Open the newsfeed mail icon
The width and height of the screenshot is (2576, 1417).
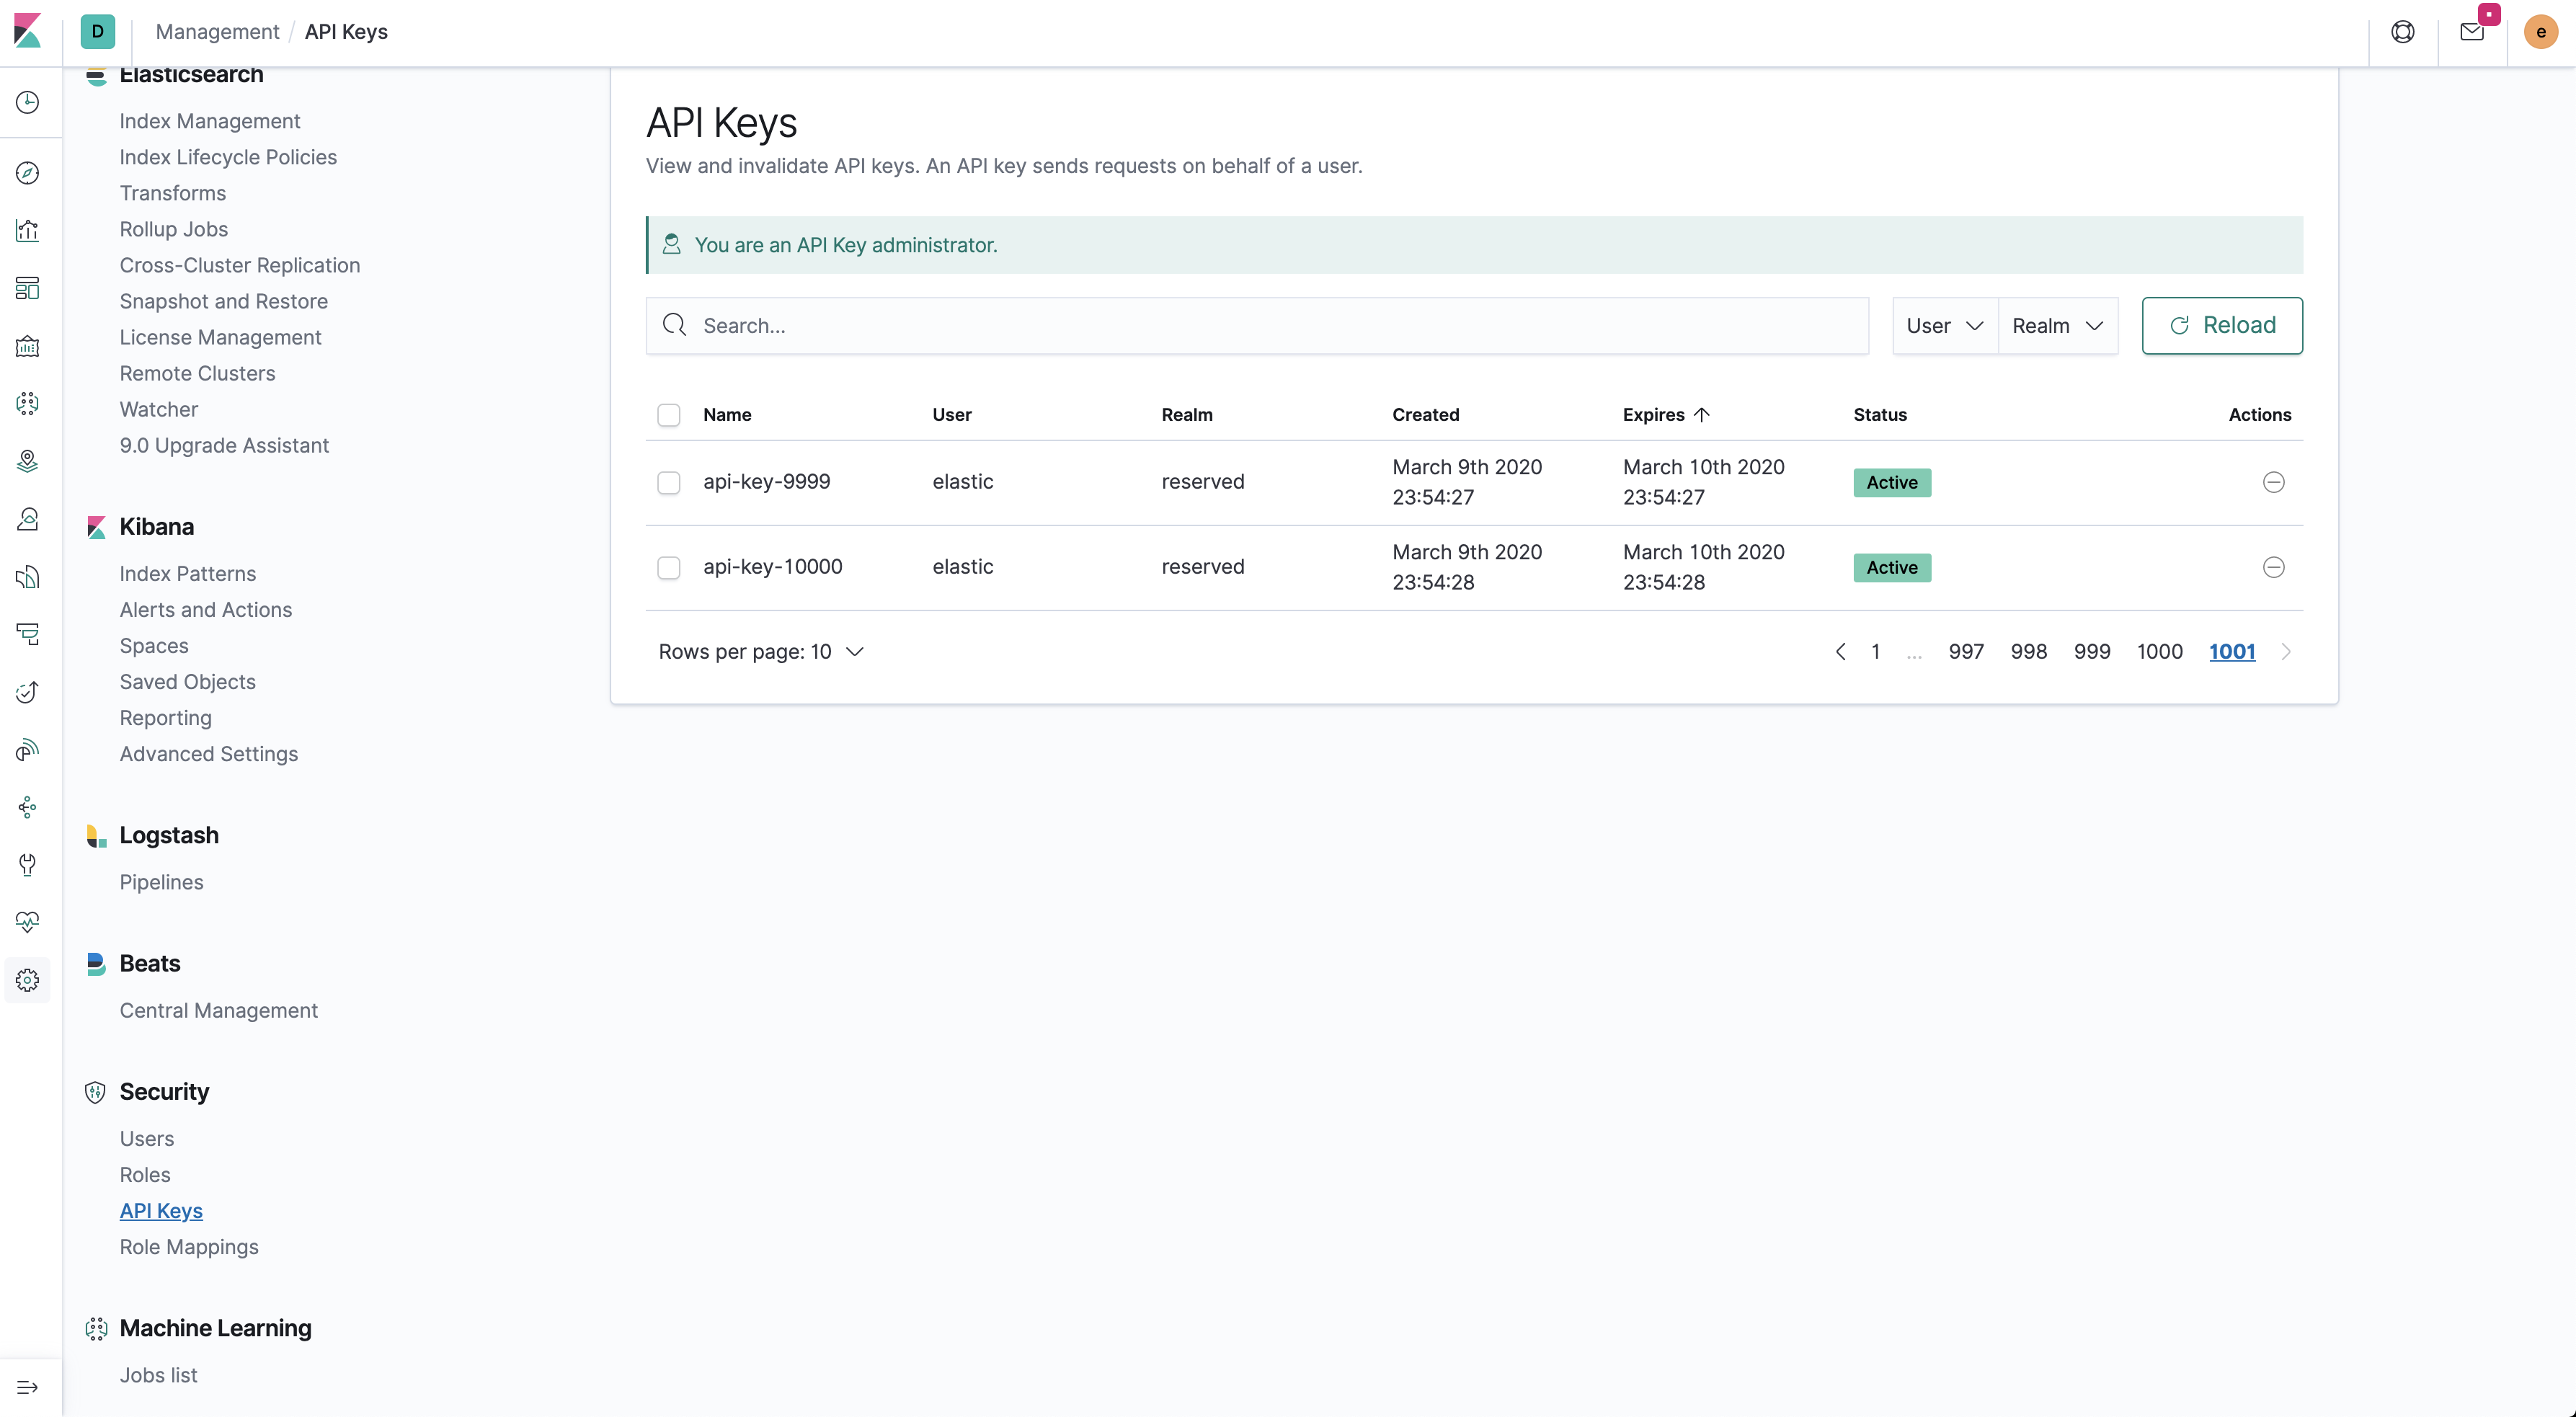[x=2471, y=32]
